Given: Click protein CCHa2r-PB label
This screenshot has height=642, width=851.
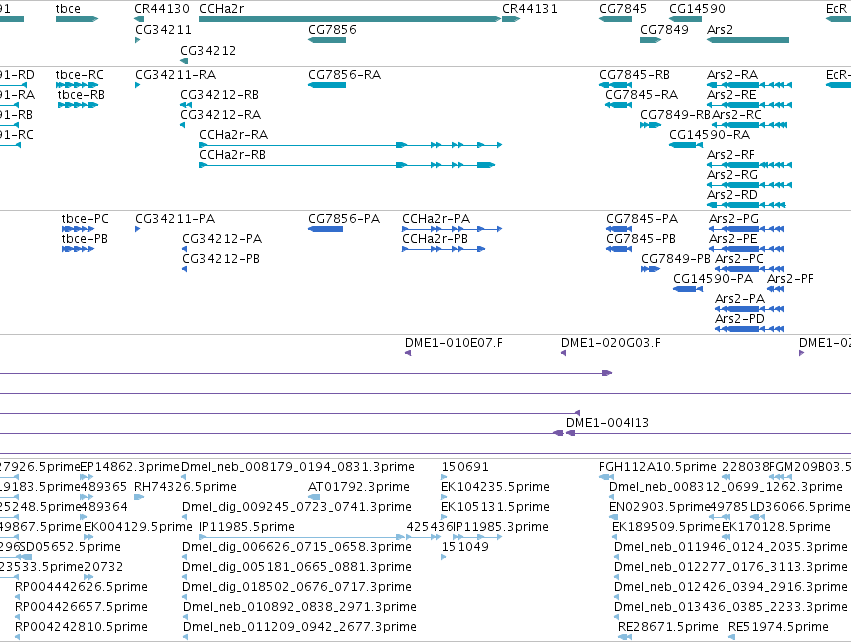Looking at the screenshot, I should (x=435, y=239).
